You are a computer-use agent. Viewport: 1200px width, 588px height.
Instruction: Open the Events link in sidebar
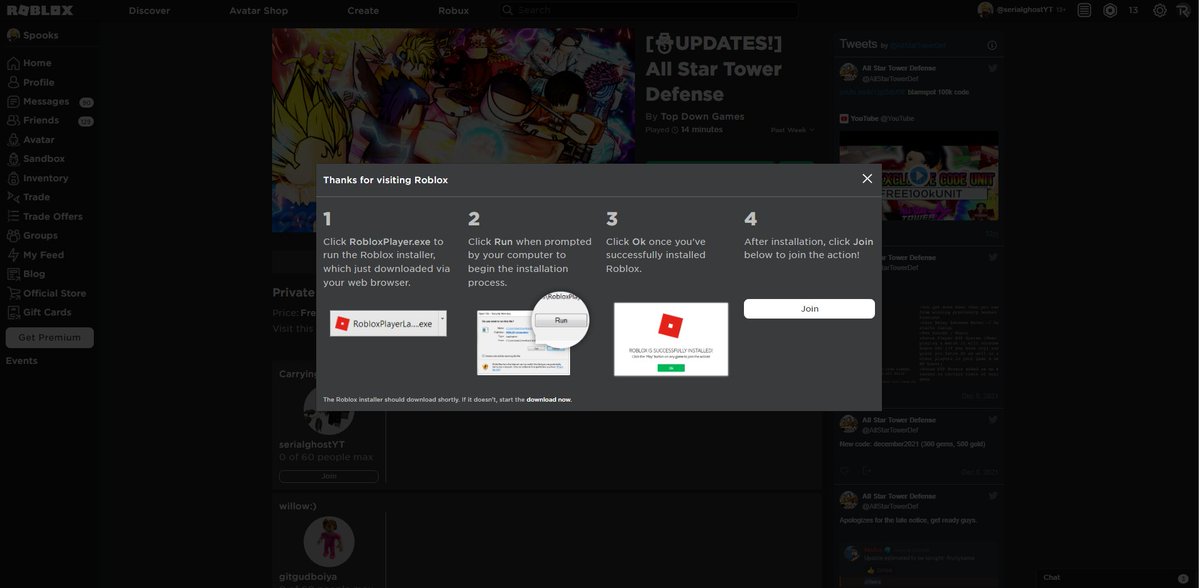coord(21,361)
